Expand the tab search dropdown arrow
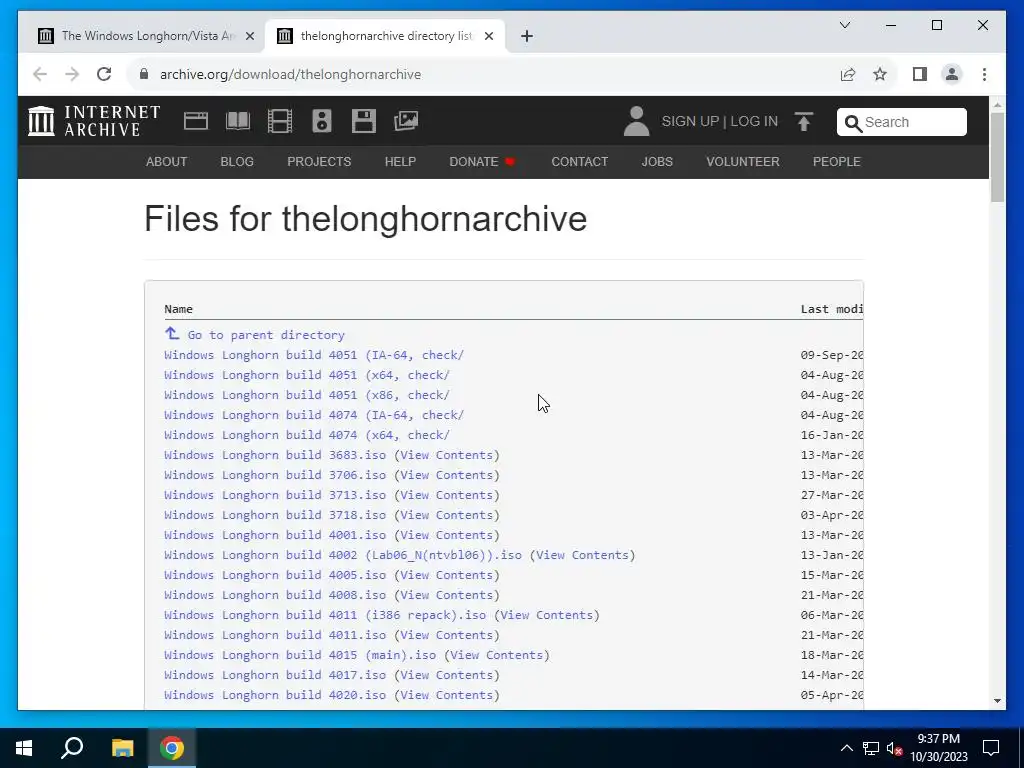1024x768 pixels. coord(844,25)
